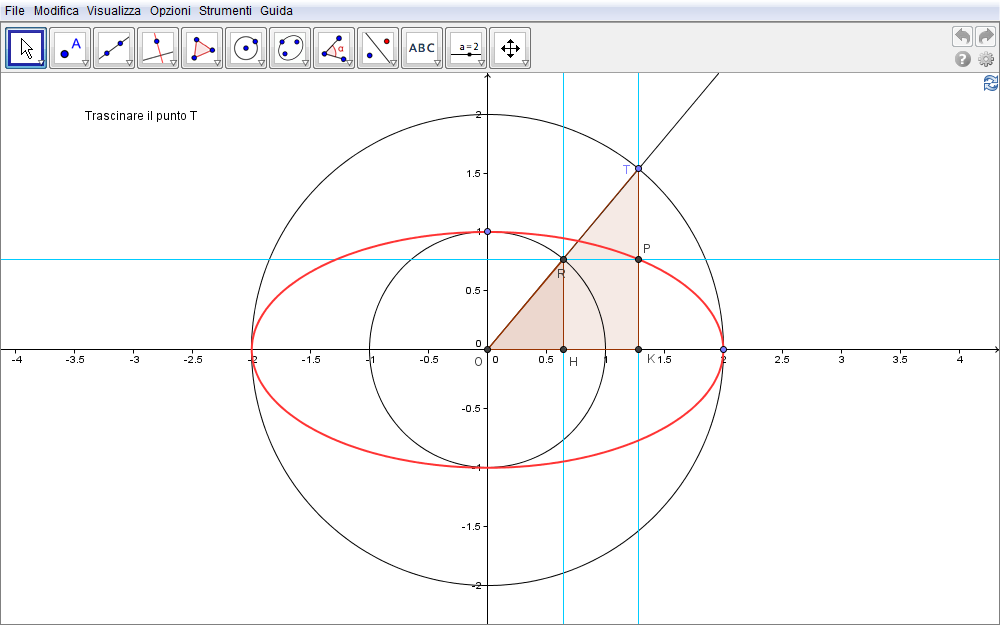This screenshot has height=625, width=1000.
Task: Select the Line through two points tool
Action: pyautogui.click(x=114, y=47)
